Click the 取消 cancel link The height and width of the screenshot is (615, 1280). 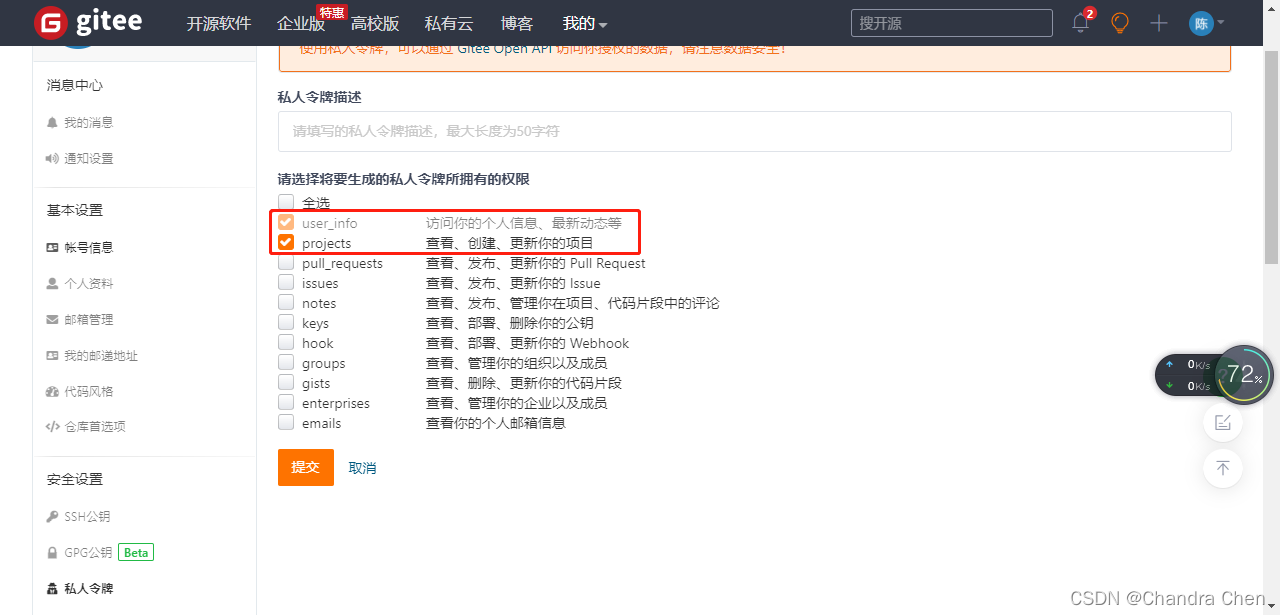click(x=362, y=467)
